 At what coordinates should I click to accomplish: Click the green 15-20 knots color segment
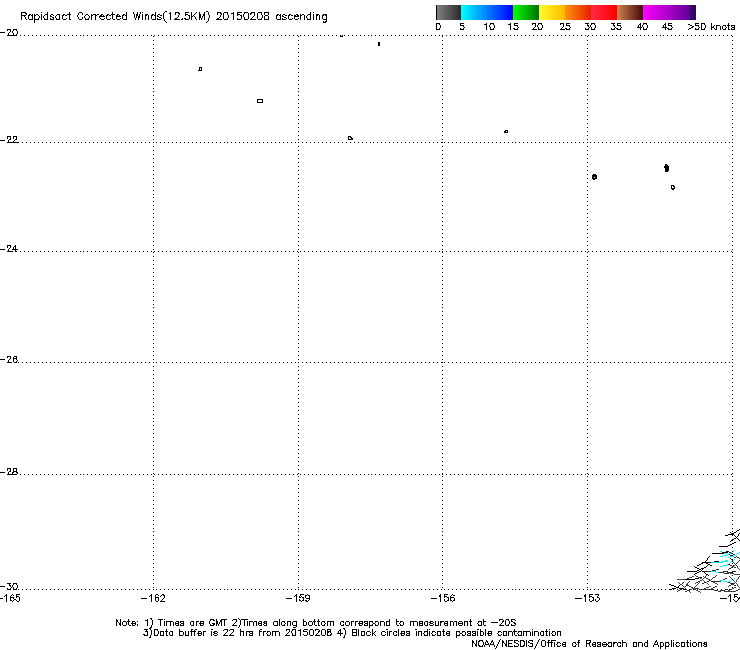pyautogui.click(x=526, y=12)
